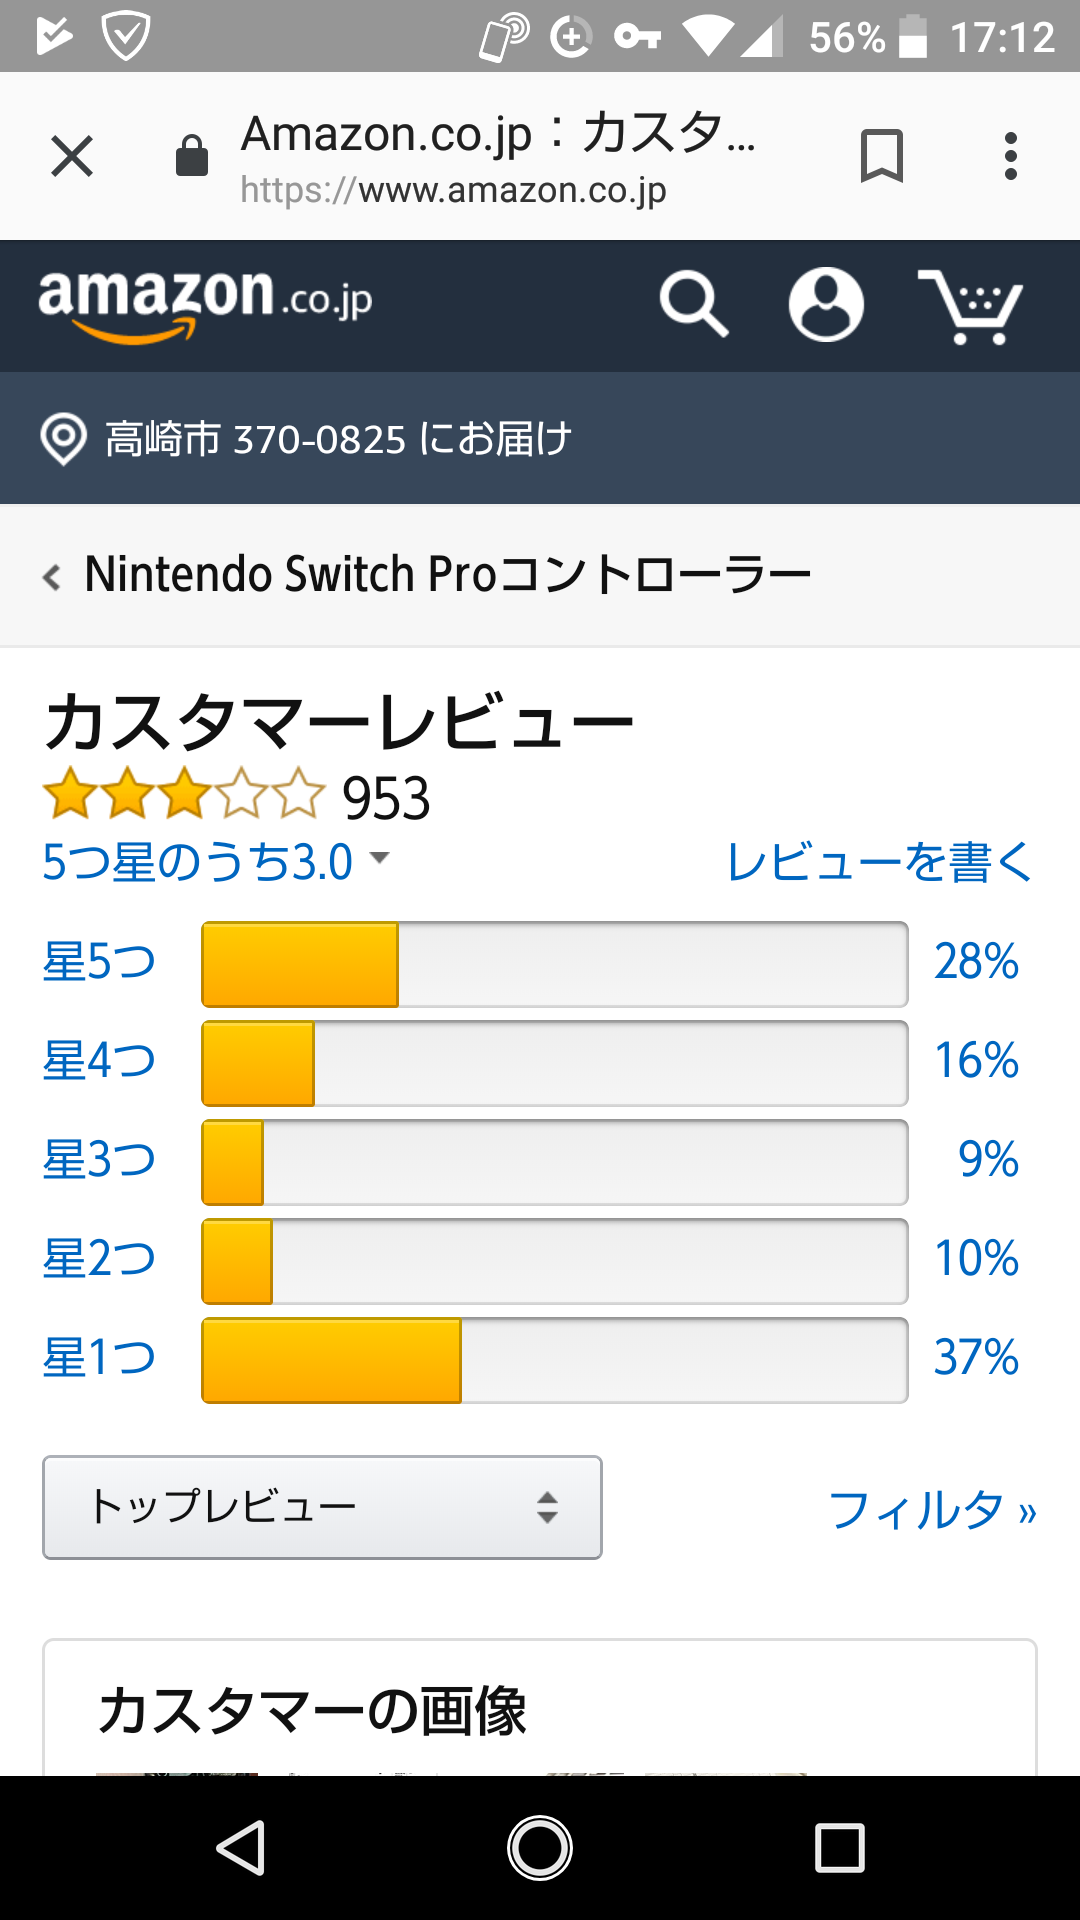1080x1920 pixels.
Task: Select the 星1つ rating bar
Action: pos(554,1360)
